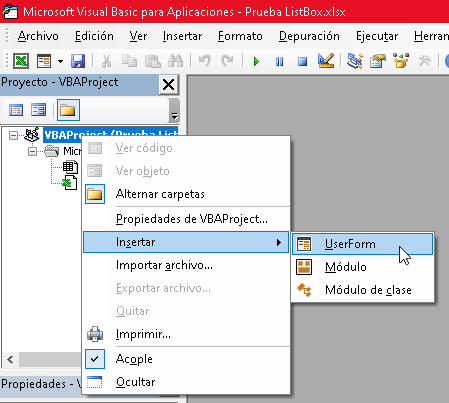The image size is (449, 403).
Task: Click the Undo arrow toolbar icon
Action: [205, 61]
